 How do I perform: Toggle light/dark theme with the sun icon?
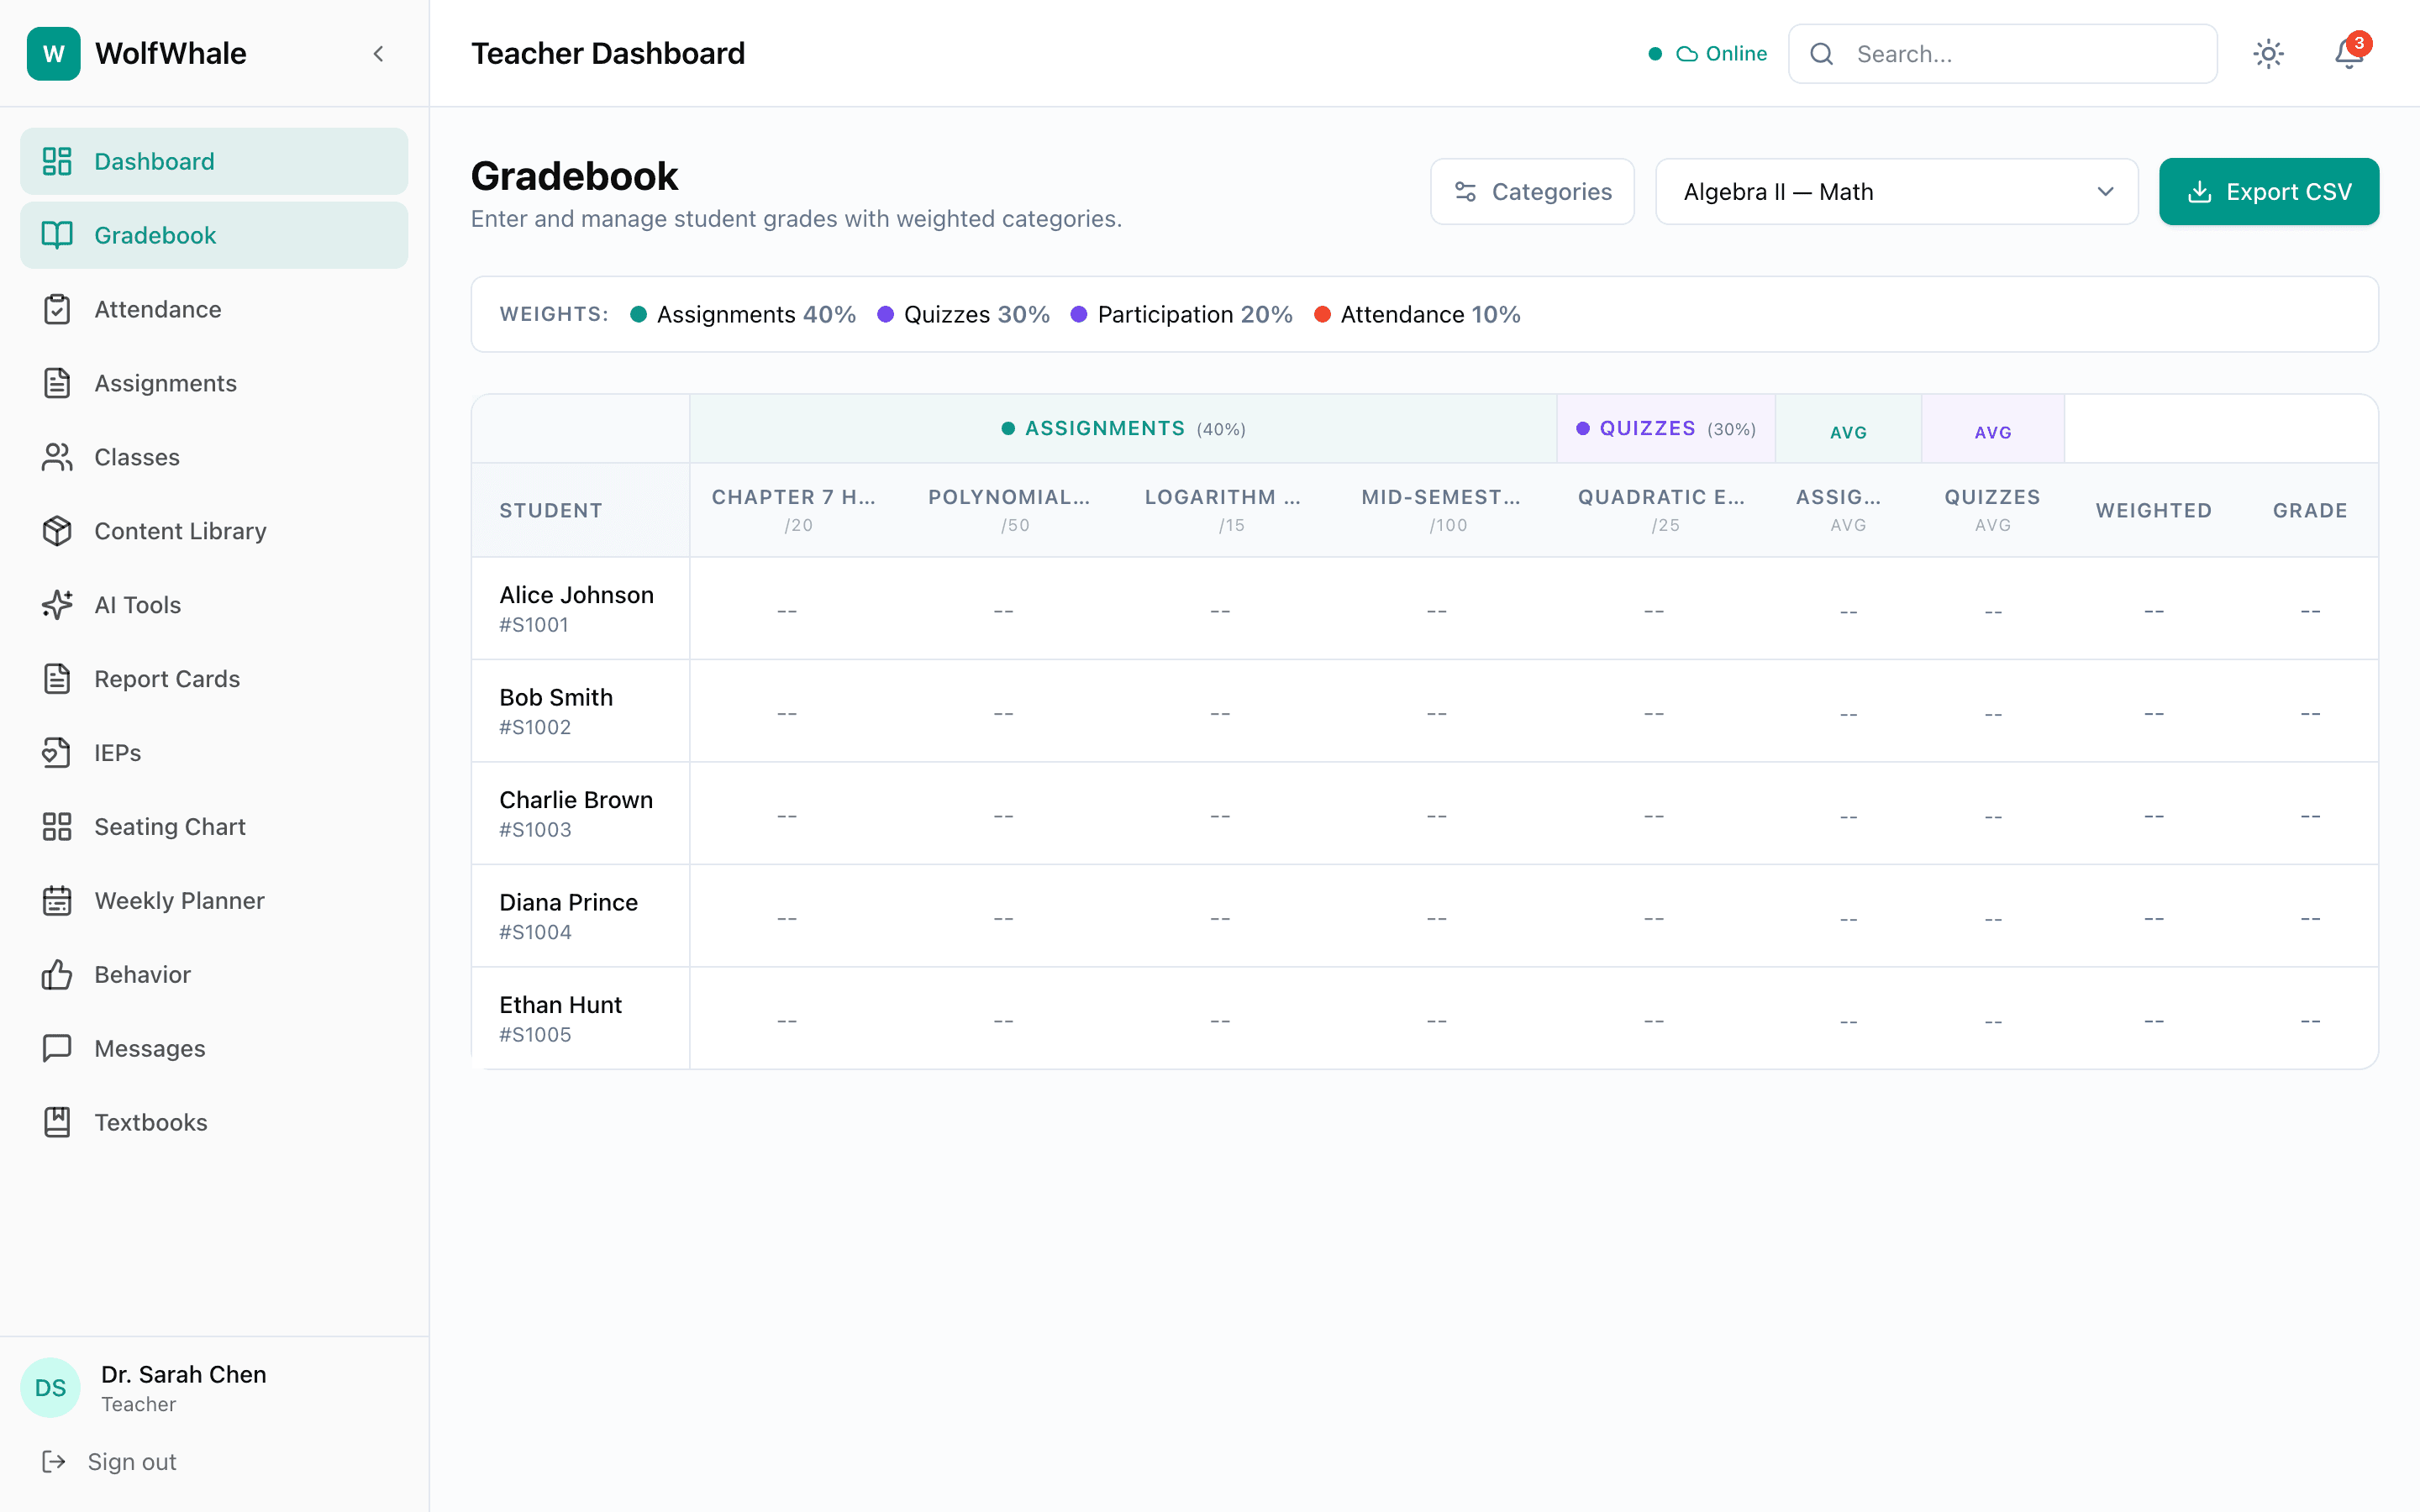pos(2268,54)
